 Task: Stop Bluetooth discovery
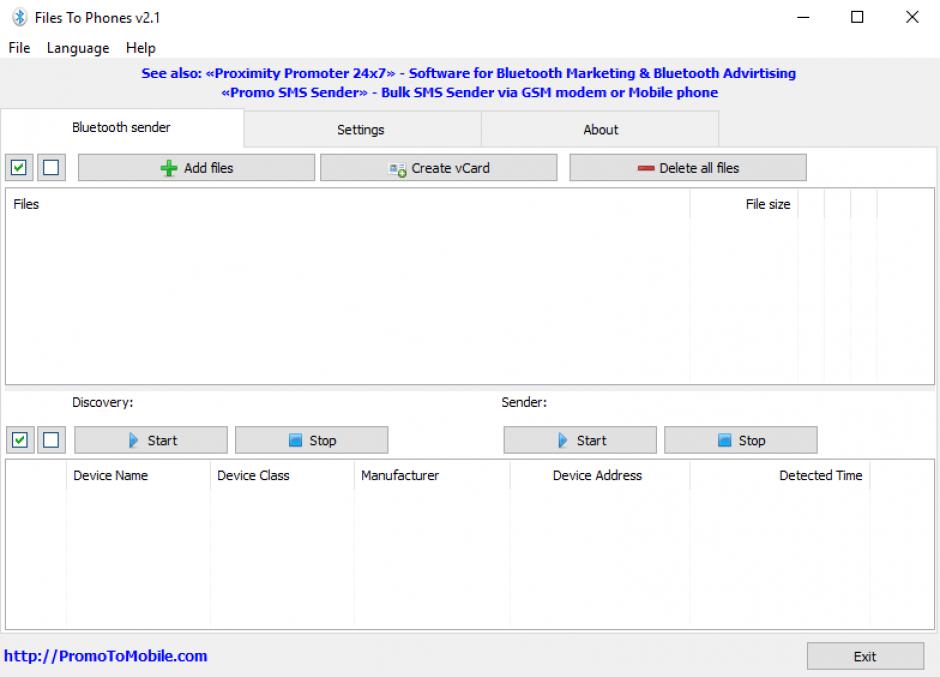[x=312, y=440]
